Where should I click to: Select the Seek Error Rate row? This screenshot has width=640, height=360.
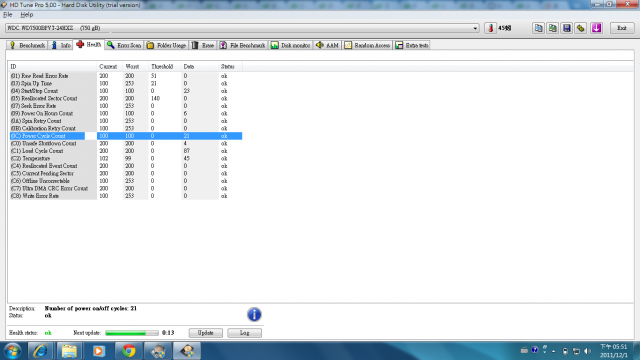coord(126,106)
